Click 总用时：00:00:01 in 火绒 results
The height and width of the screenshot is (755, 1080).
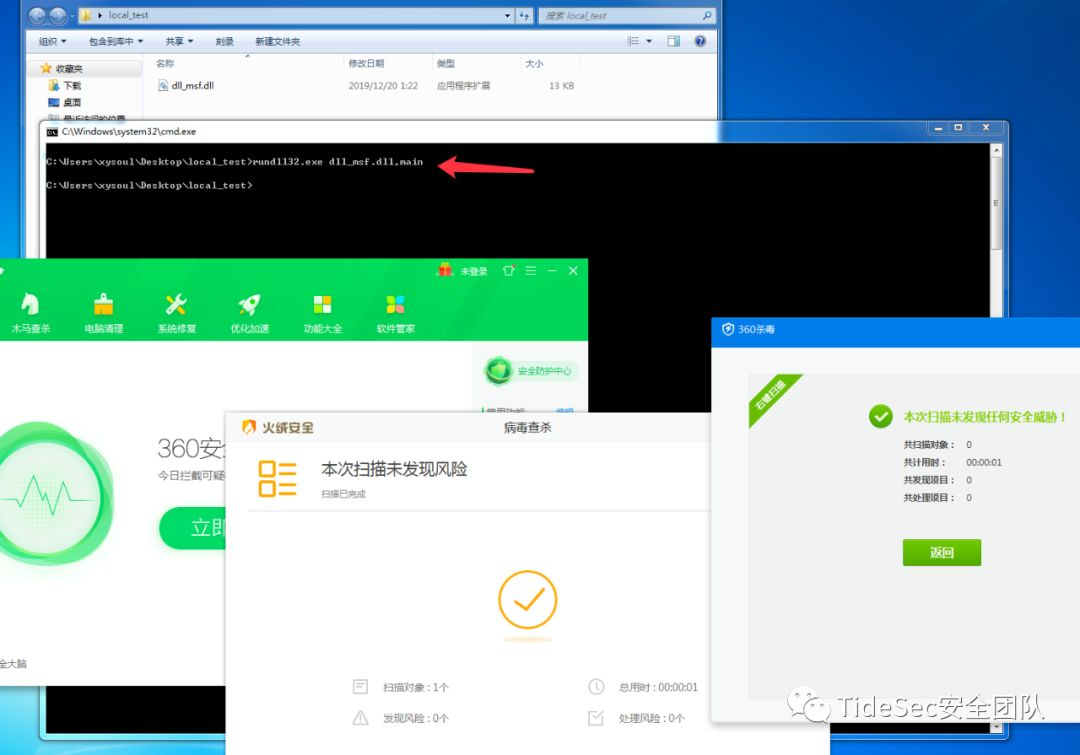click(x=658, y=687)
